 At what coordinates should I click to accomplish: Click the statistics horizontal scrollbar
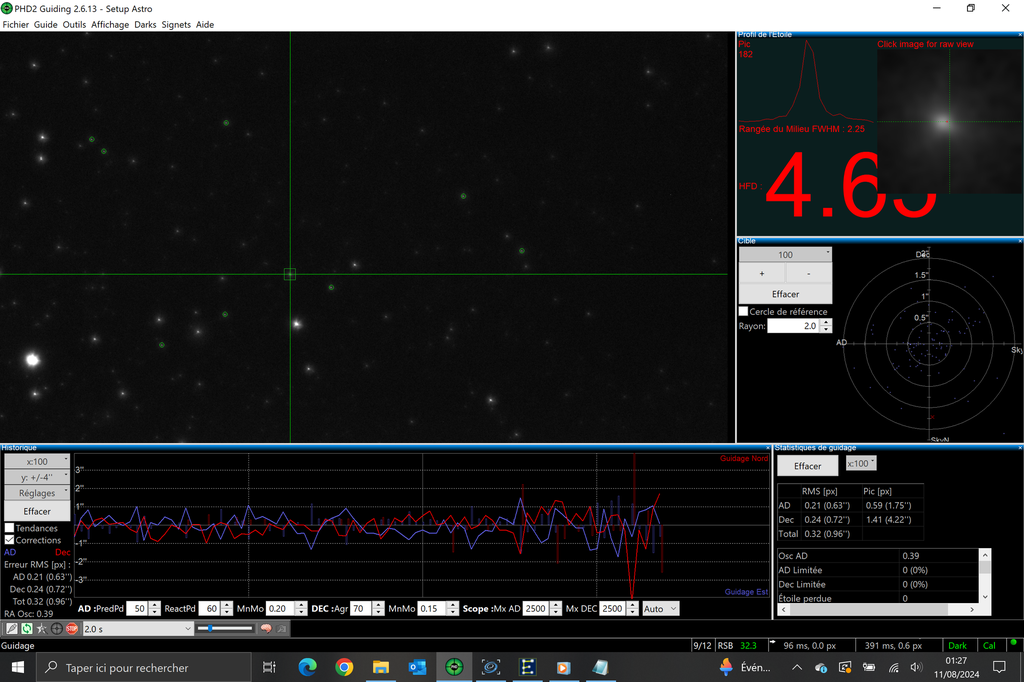pyautogui.click(x=878, y=609)
